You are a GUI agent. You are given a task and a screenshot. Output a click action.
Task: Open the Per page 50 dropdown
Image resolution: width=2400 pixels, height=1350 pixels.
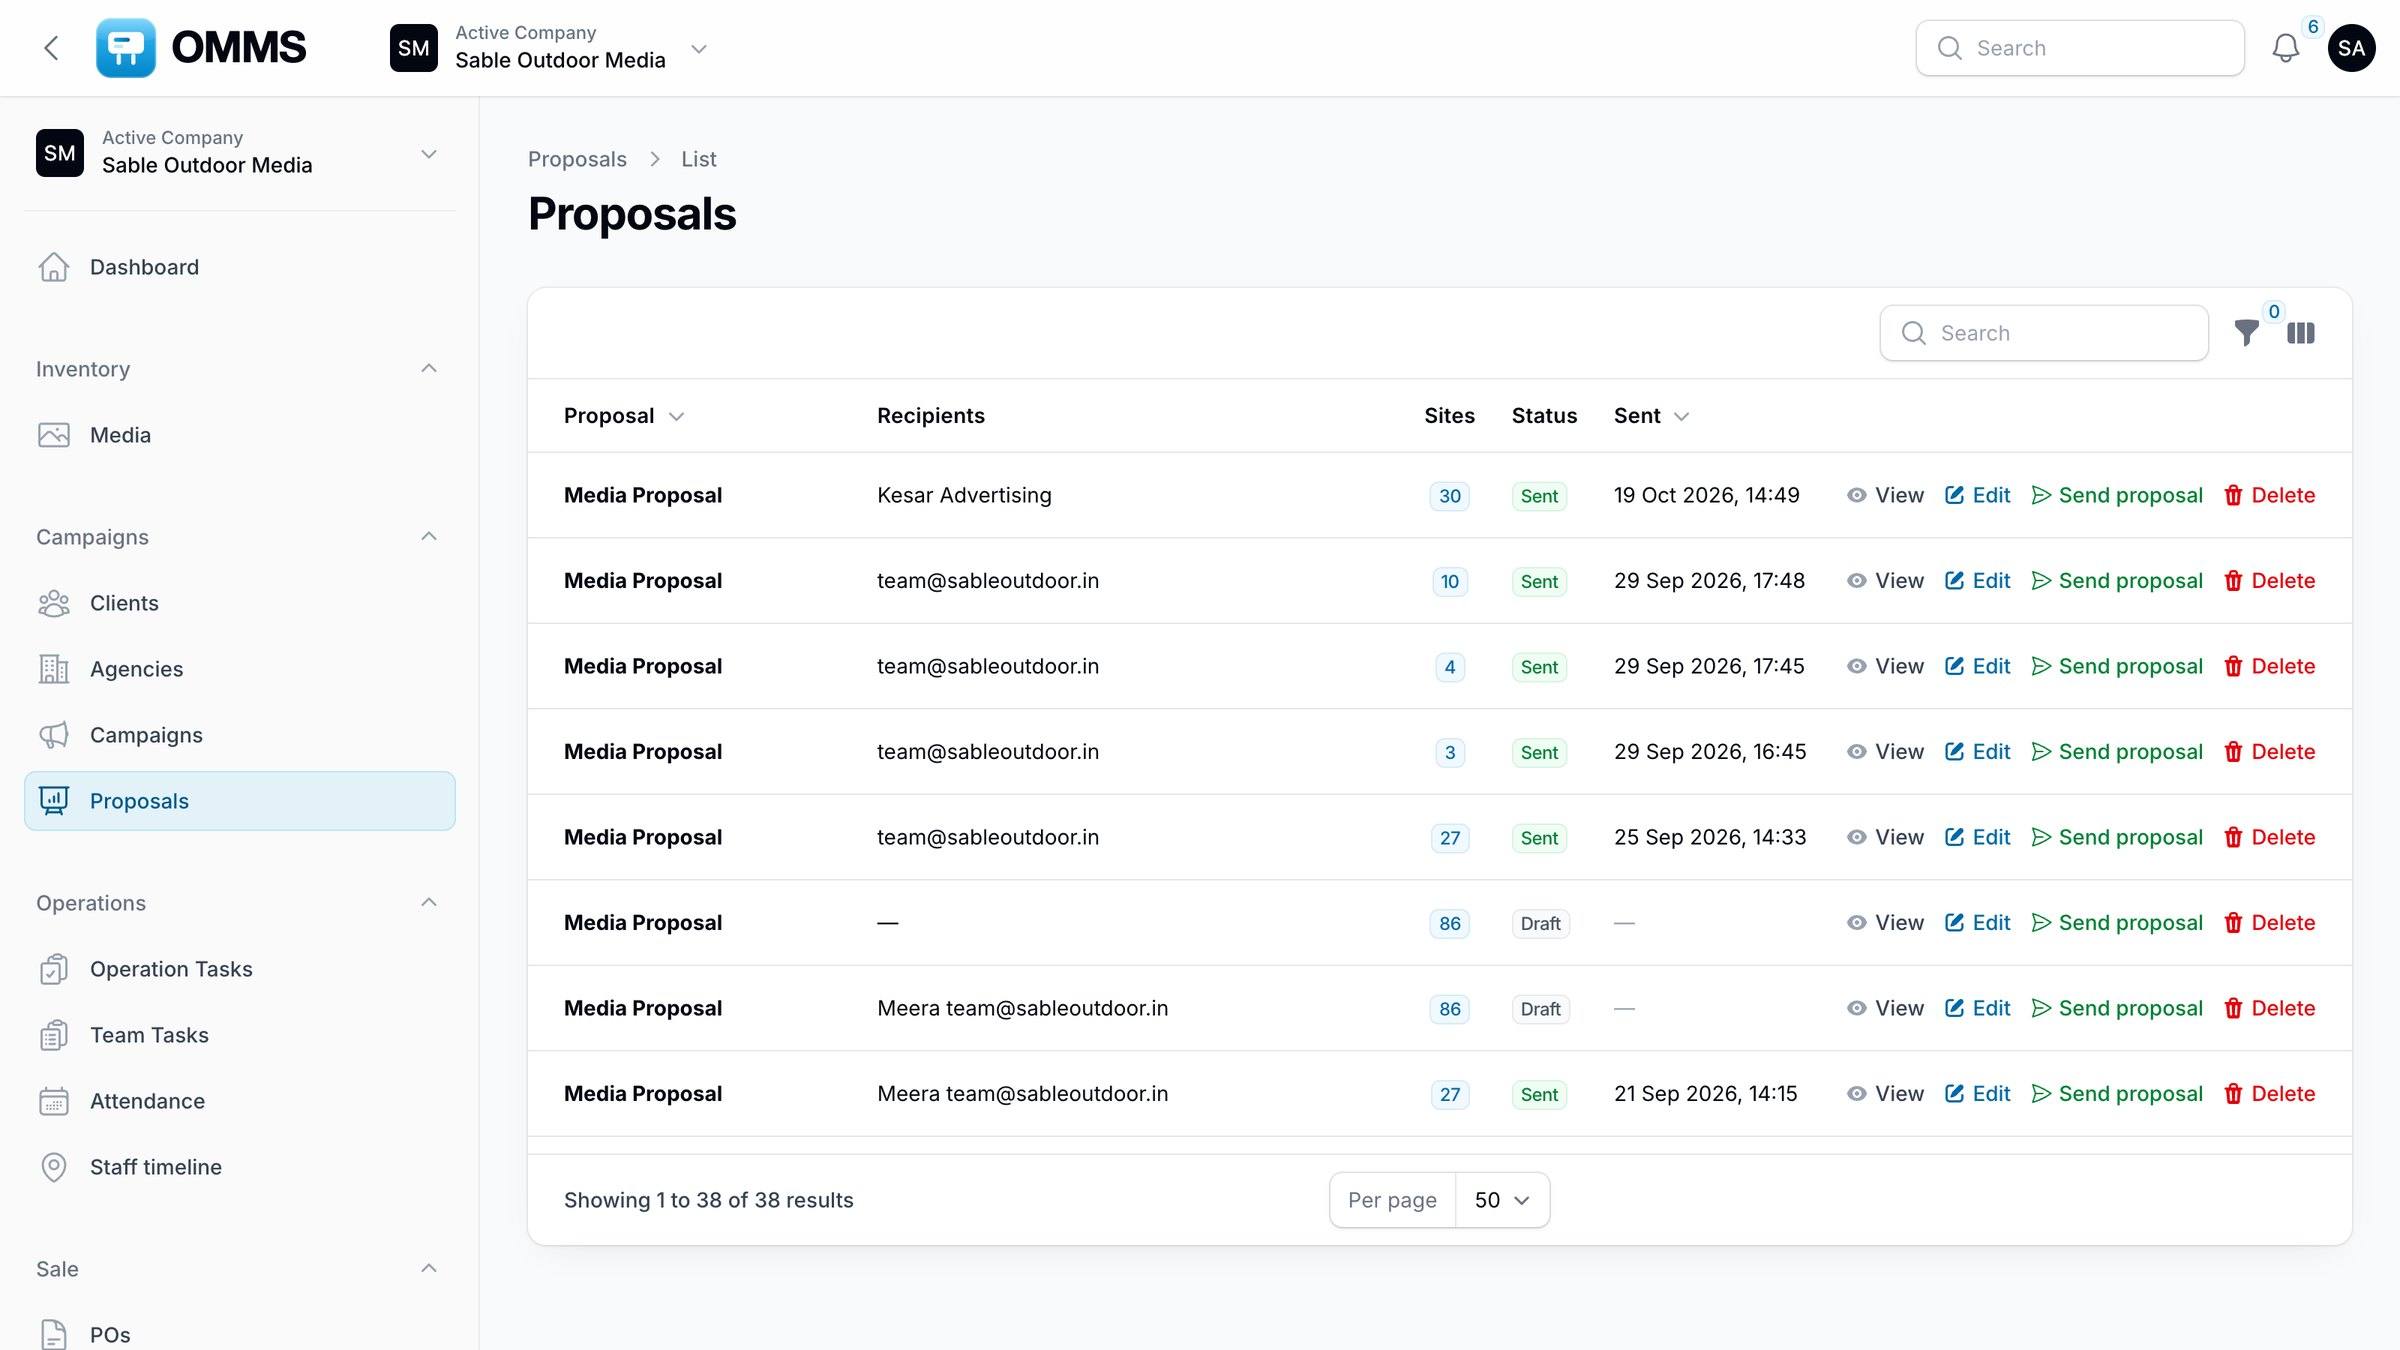coord(1502,1200)
